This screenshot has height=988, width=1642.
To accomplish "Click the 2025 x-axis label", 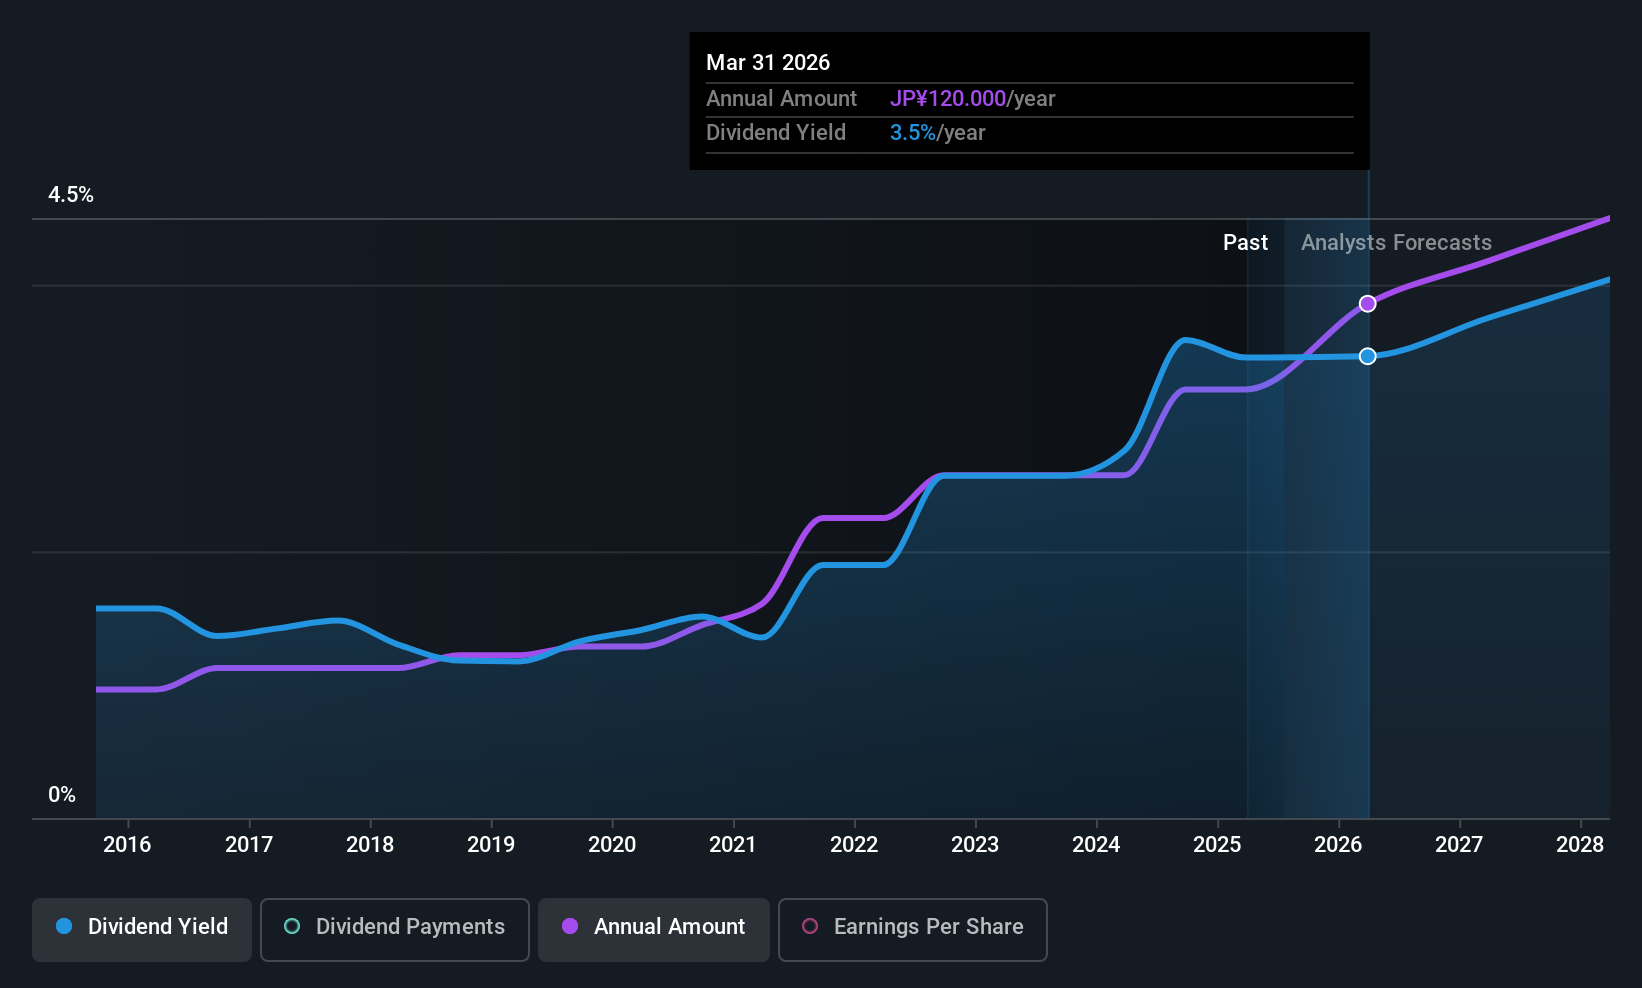I will point(1217,845).
